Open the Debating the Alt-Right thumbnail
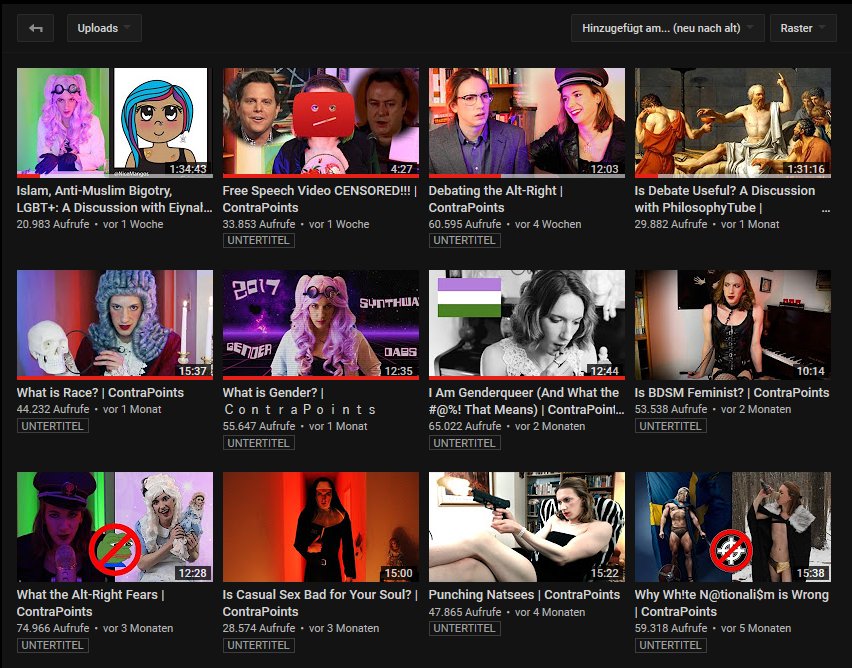Image resolution: width=852 pixels, height=668 pixels. 527,122
